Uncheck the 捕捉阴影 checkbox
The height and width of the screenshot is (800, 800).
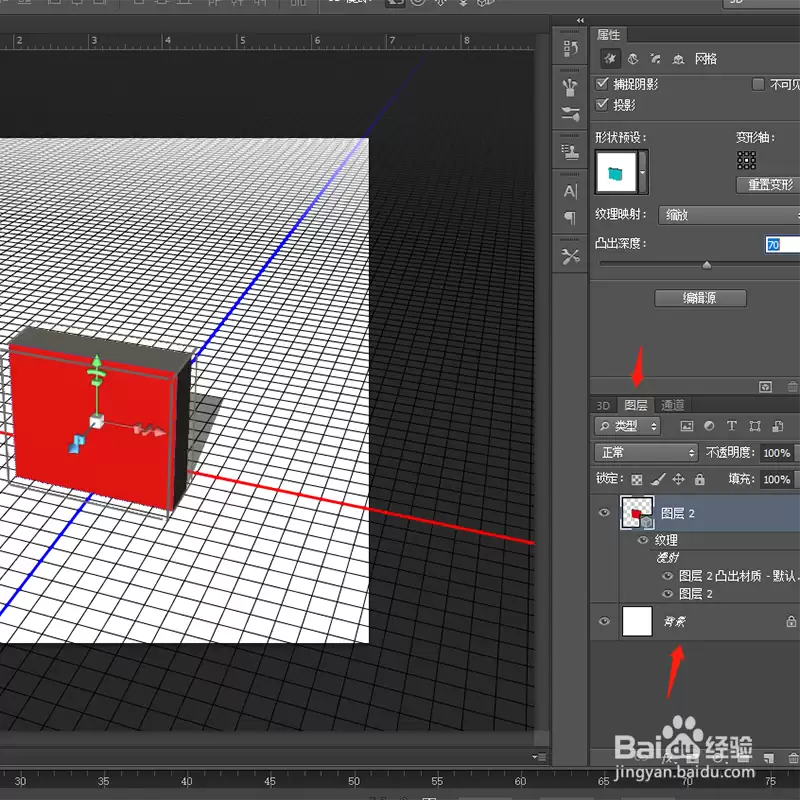602,84
